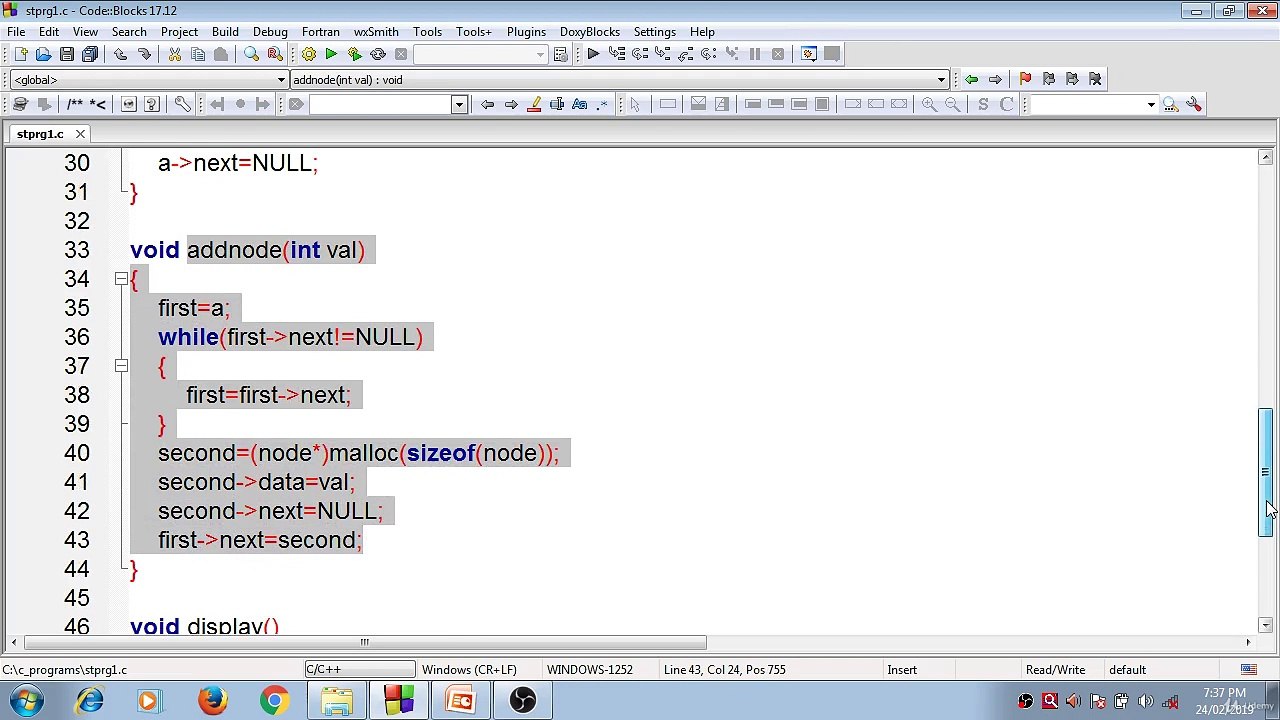Toggle source view S icon

coord(983,104)
